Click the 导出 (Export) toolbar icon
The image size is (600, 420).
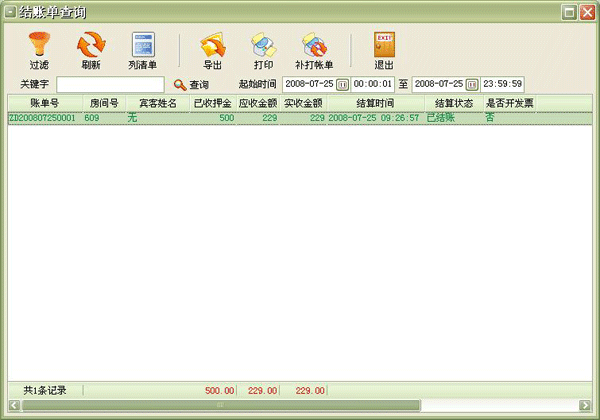point(212,45)
